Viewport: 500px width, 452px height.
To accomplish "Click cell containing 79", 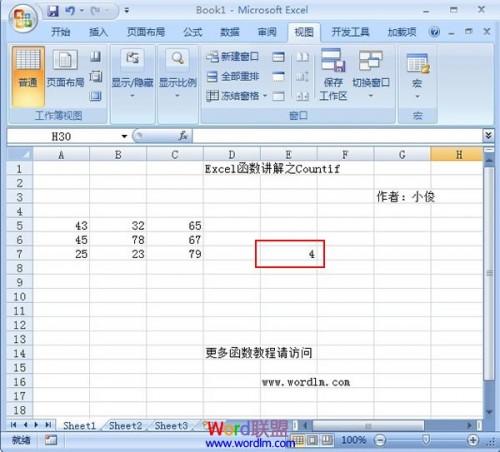I will [175, 254].
